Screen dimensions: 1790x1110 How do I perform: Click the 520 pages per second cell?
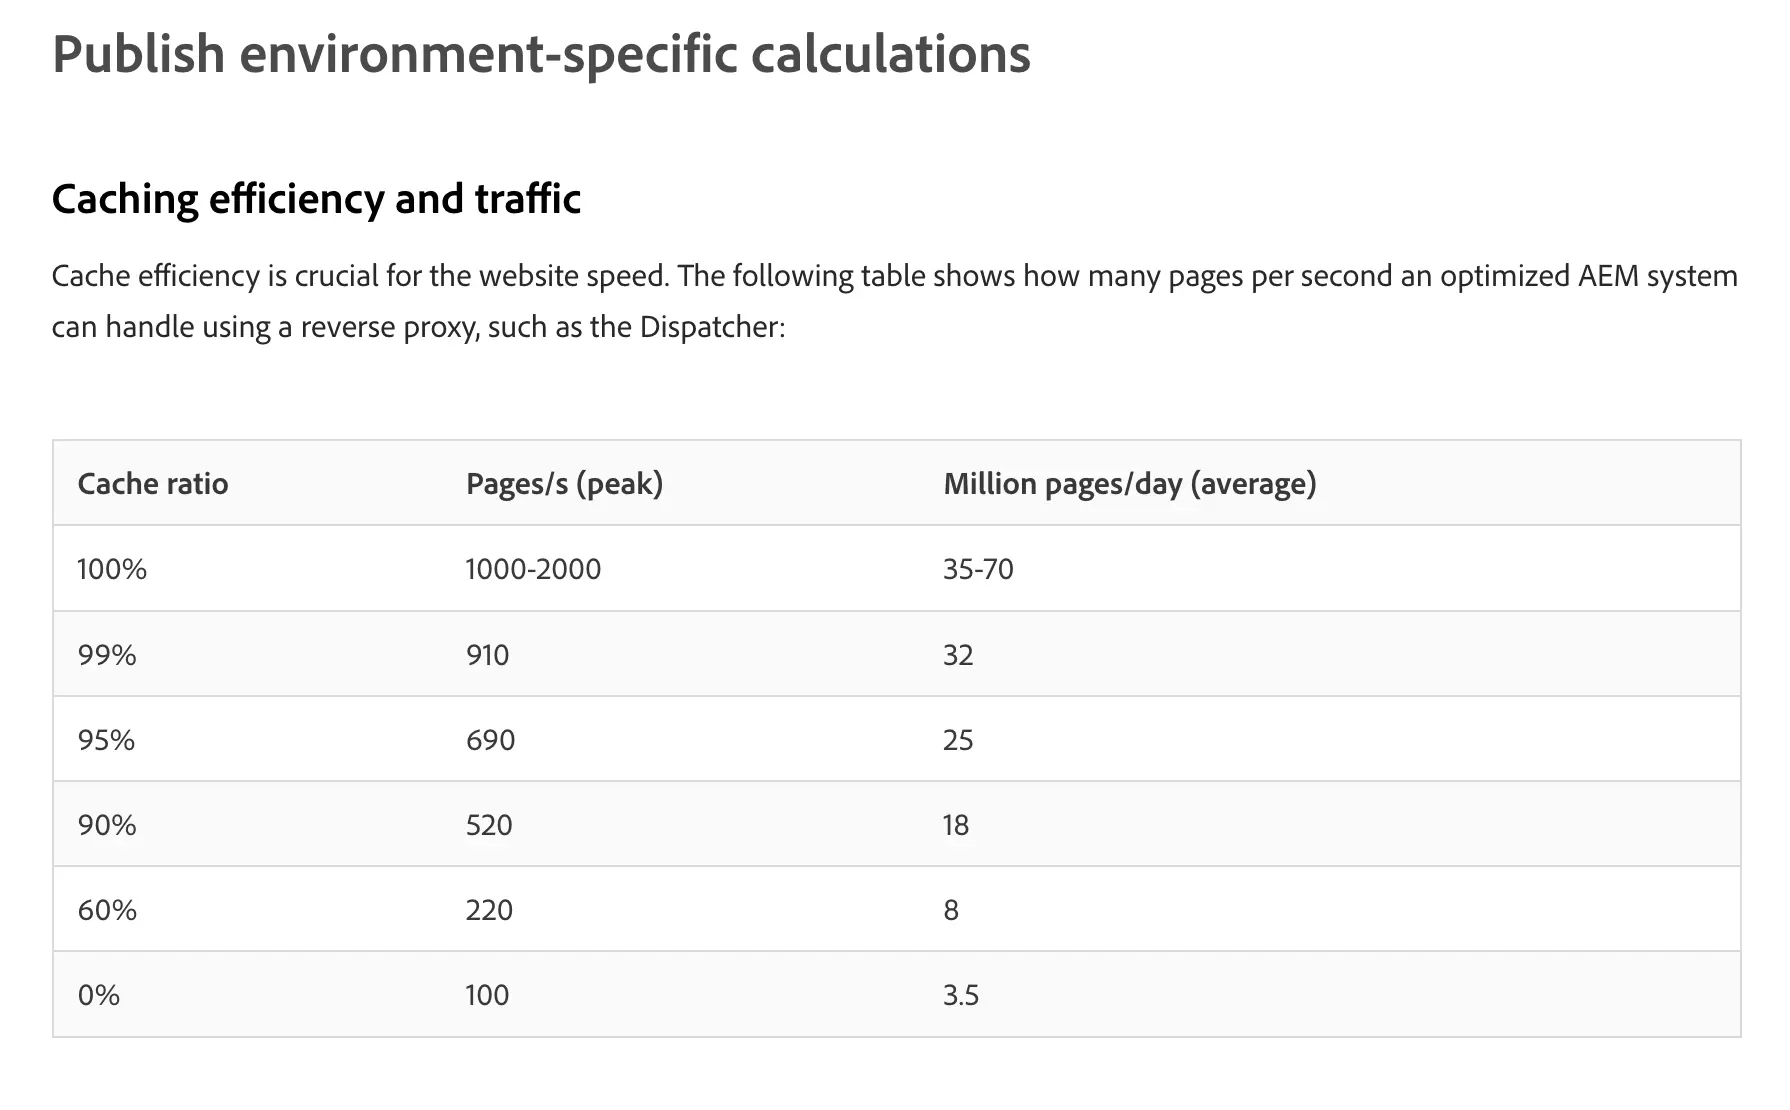click(489, 825)
